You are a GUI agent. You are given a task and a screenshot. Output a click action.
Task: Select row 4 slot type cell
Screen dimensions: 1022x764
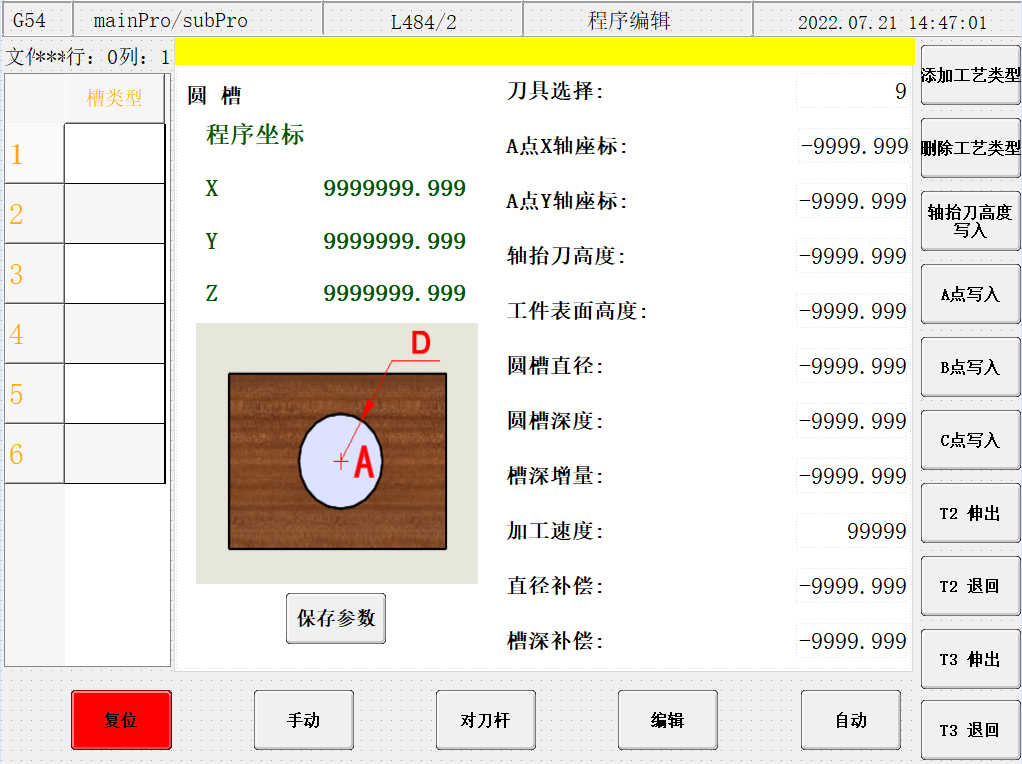[x=115, y=334]
